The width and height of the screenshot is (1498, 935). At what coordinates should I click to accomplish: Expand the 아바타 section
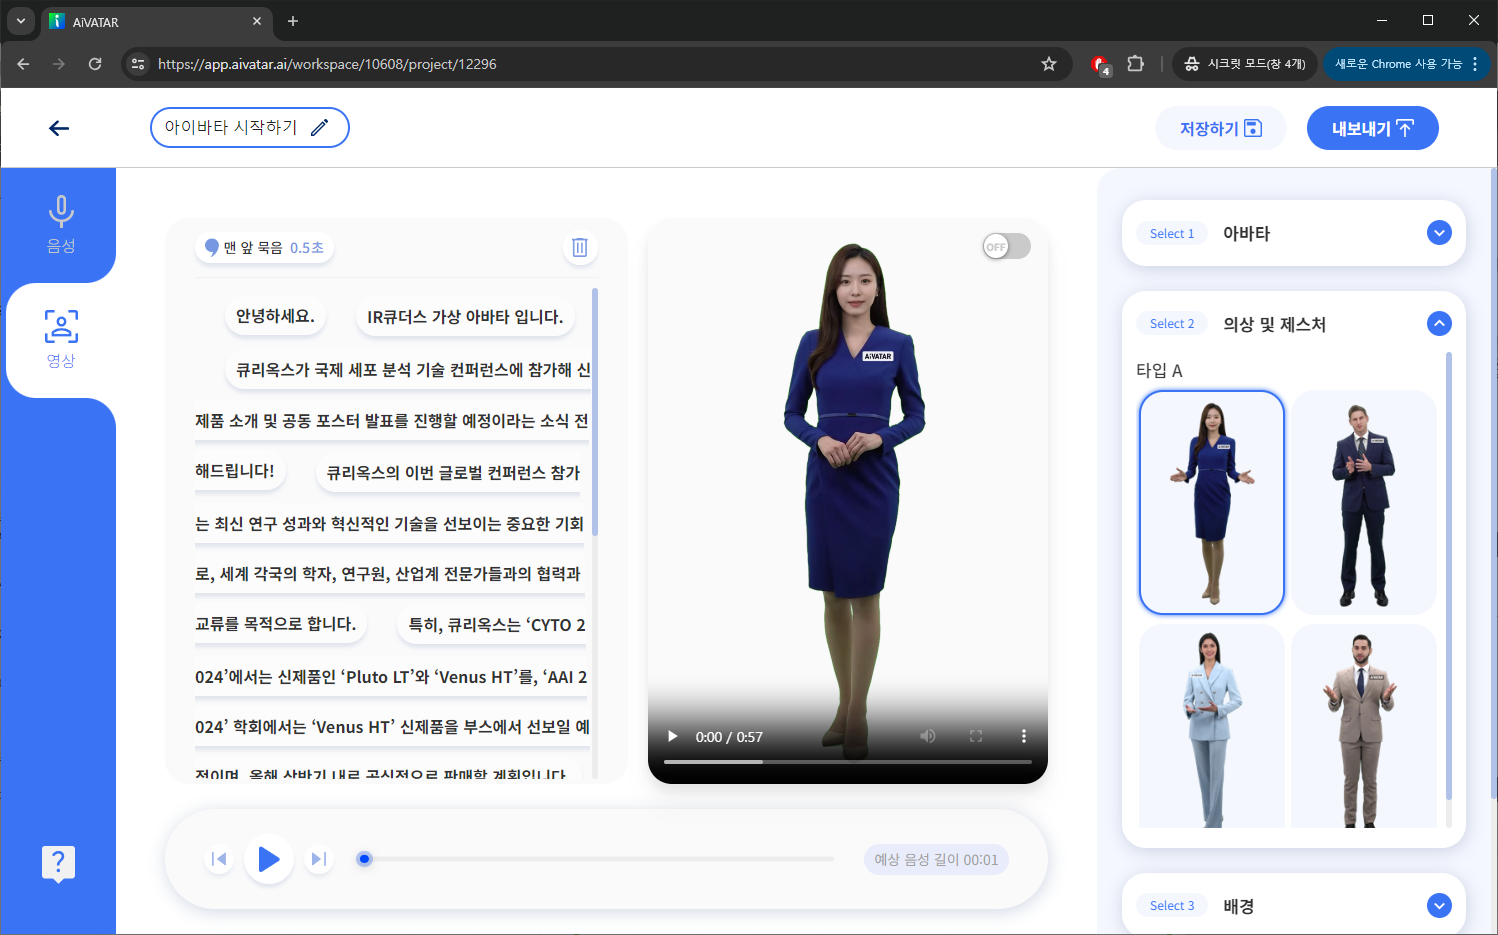point(1439,233)
